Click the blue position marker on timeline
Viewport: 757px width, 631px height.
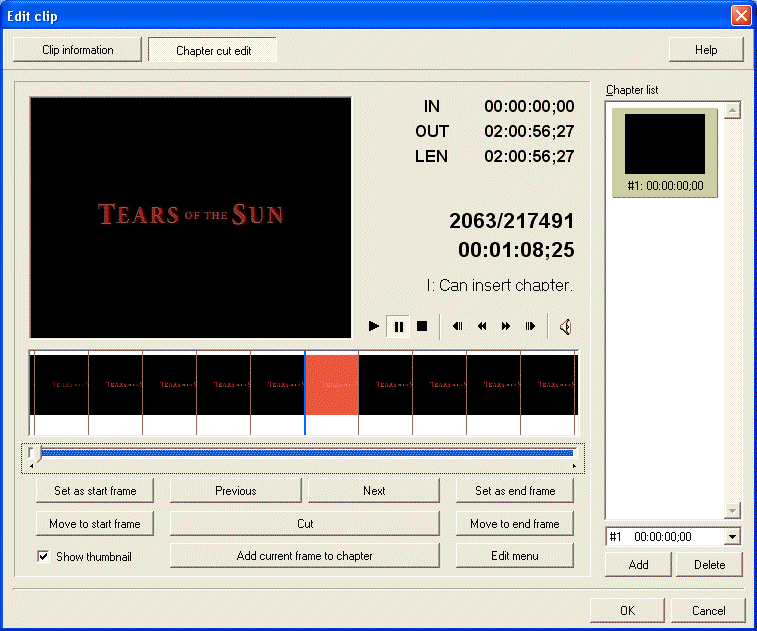pyautogui.click(x=305, y=393)
